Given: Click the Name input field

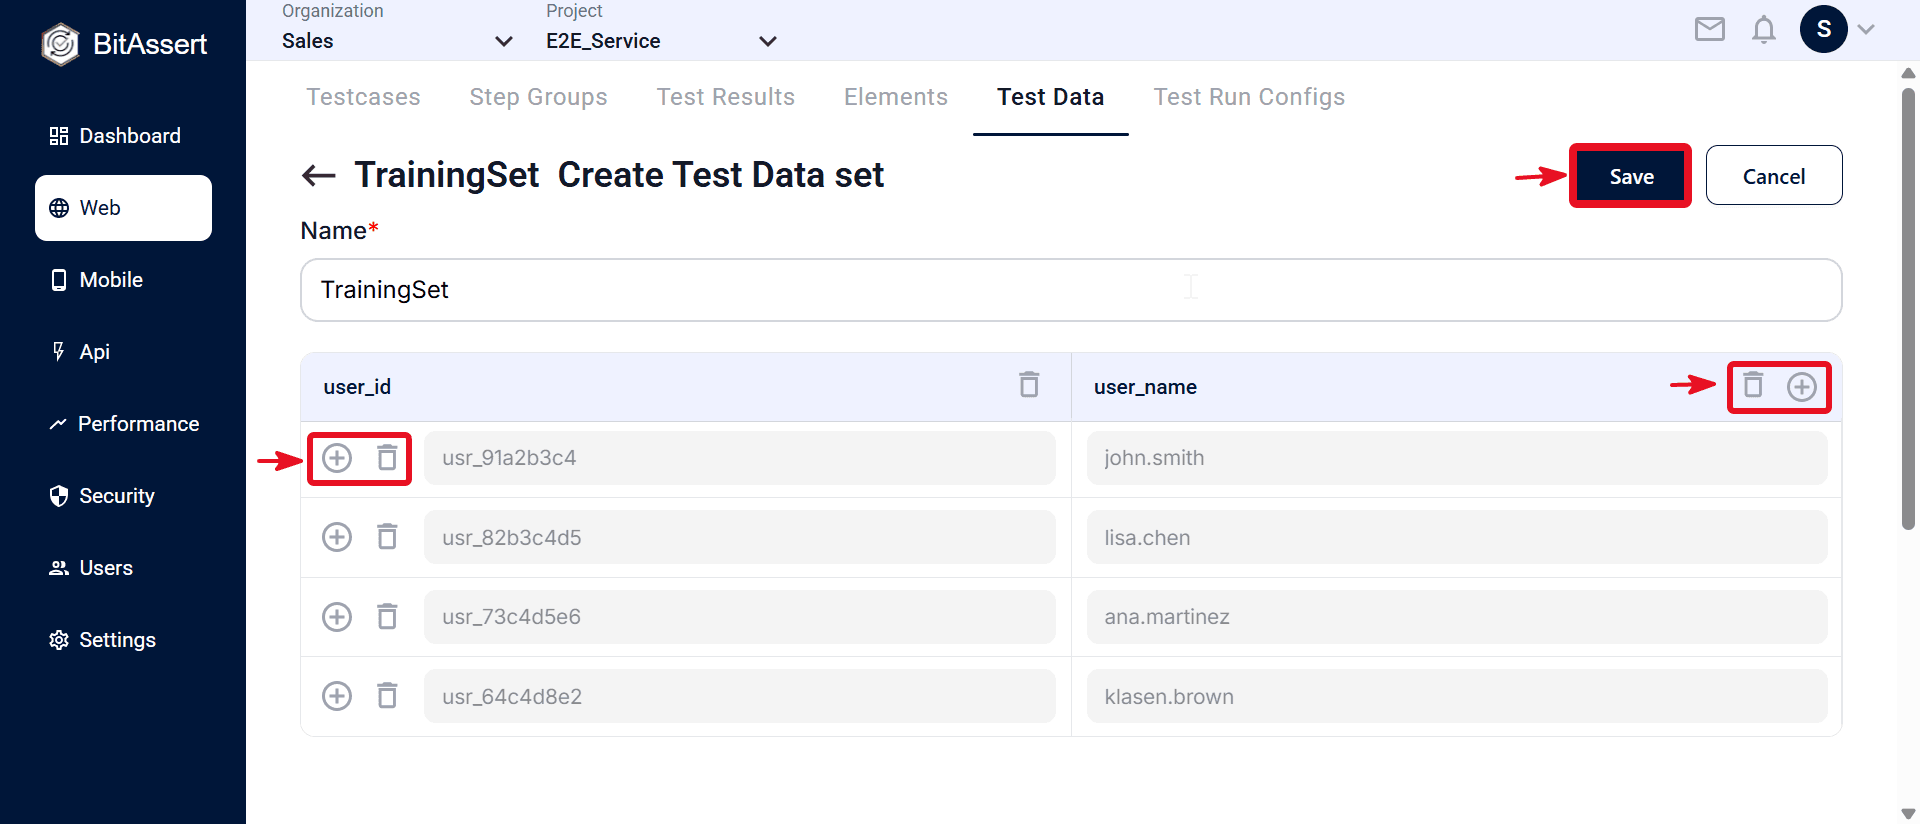Looking at the screenshot, I should click(x=1071, y=290).
